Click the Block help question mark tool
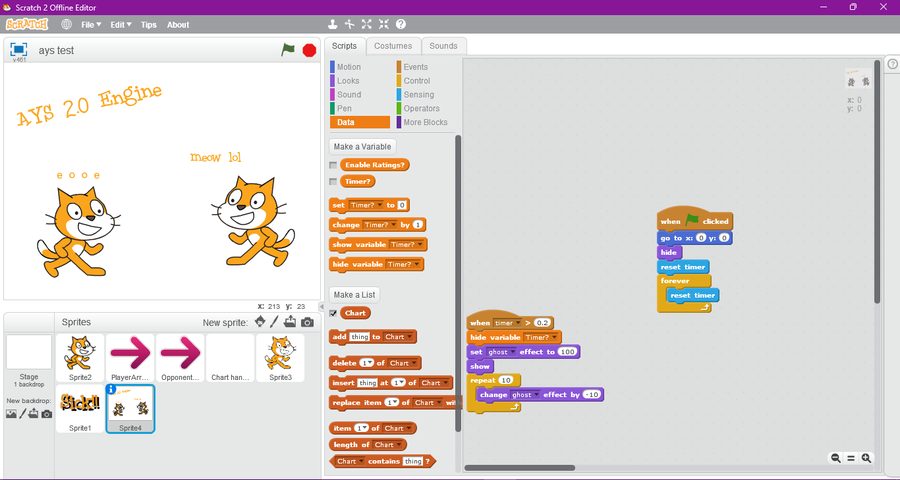The height and width of the screenshot is (480, 900). click(x=401, y=24)
